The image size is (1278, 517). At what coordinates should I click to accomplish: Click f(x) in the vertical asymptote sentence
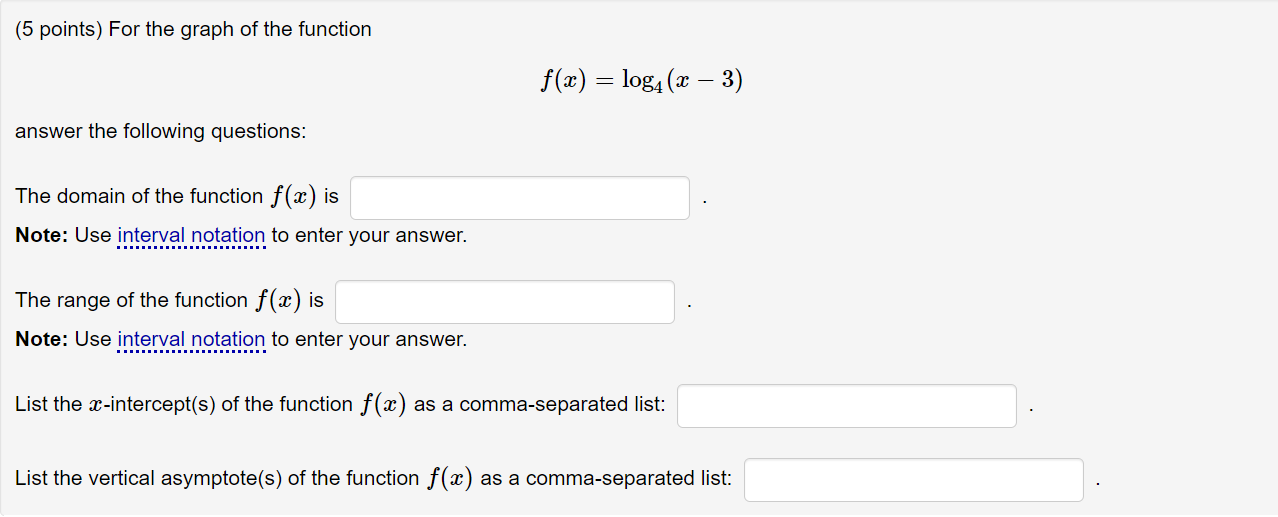[x=450, y=479]
